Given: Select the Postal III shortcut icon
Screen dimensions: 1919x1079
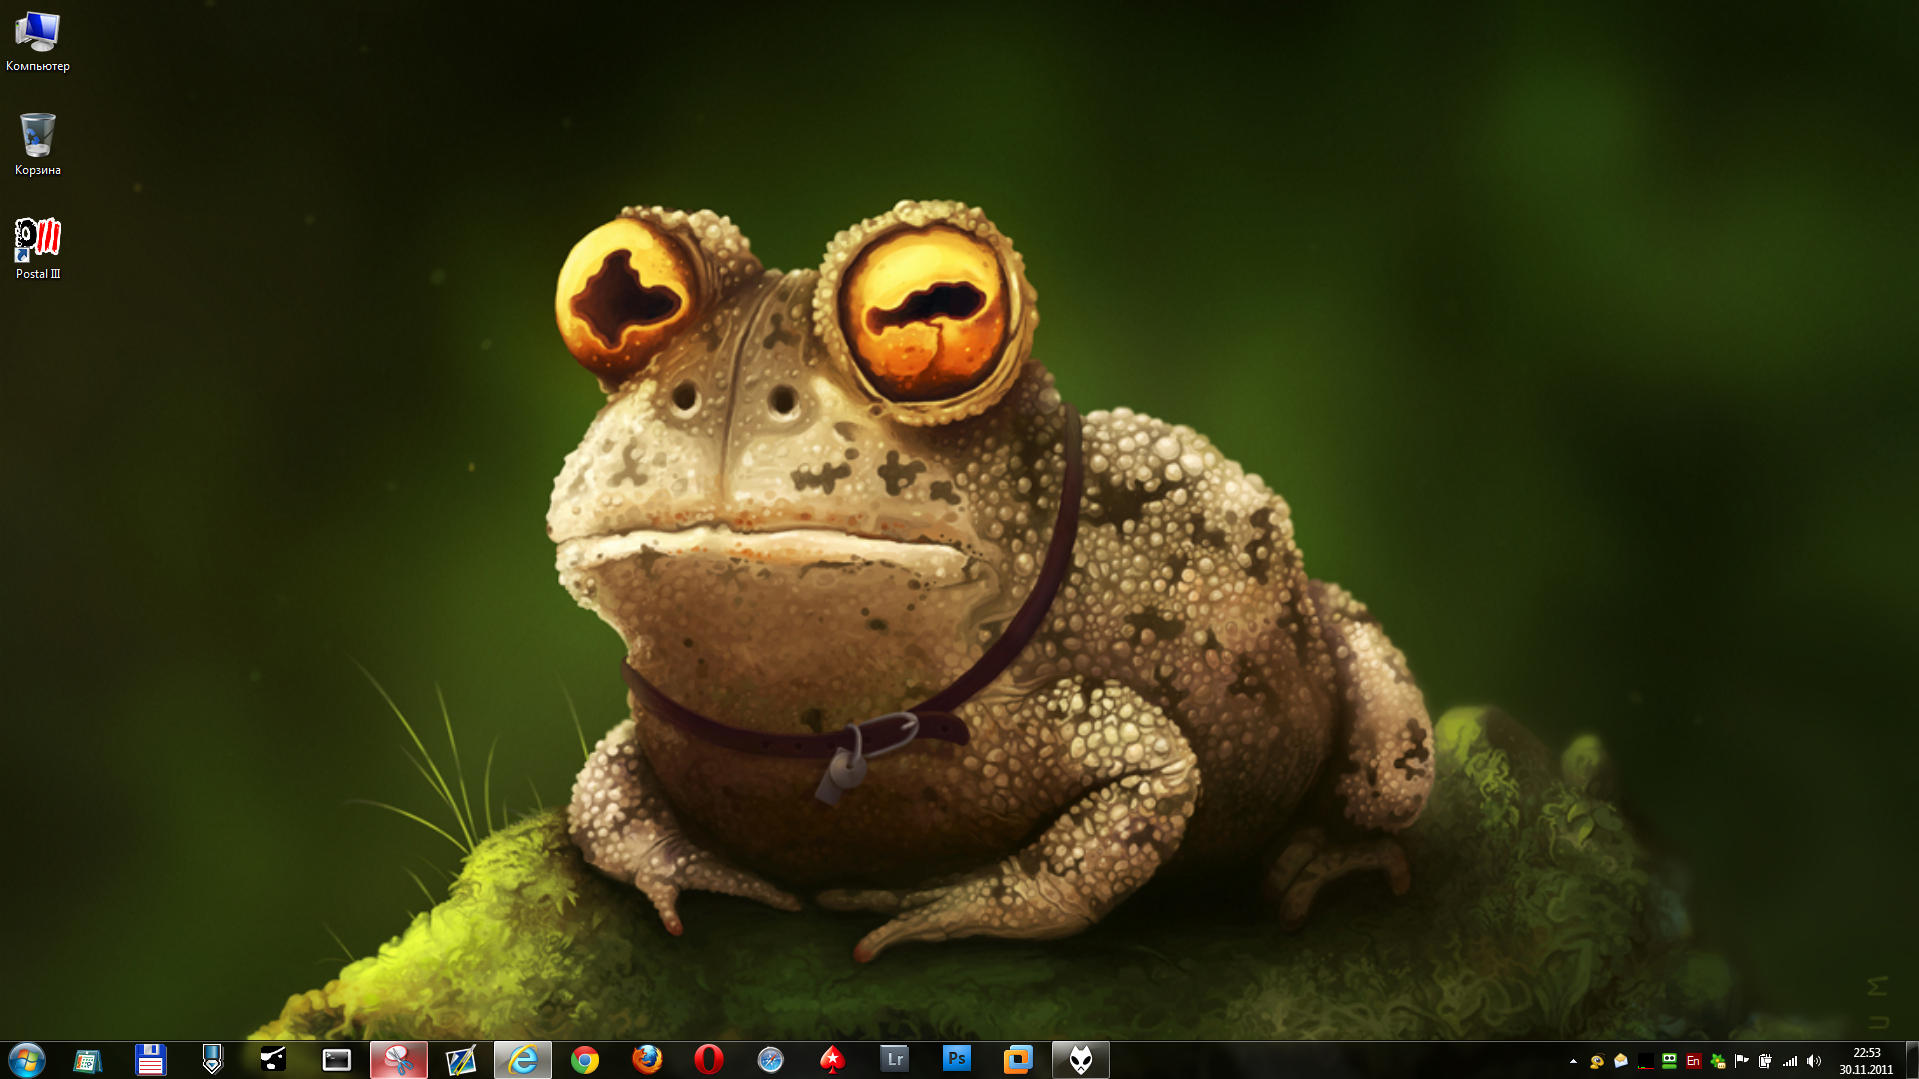Looking at the screenshot, I should coord(38,249).
